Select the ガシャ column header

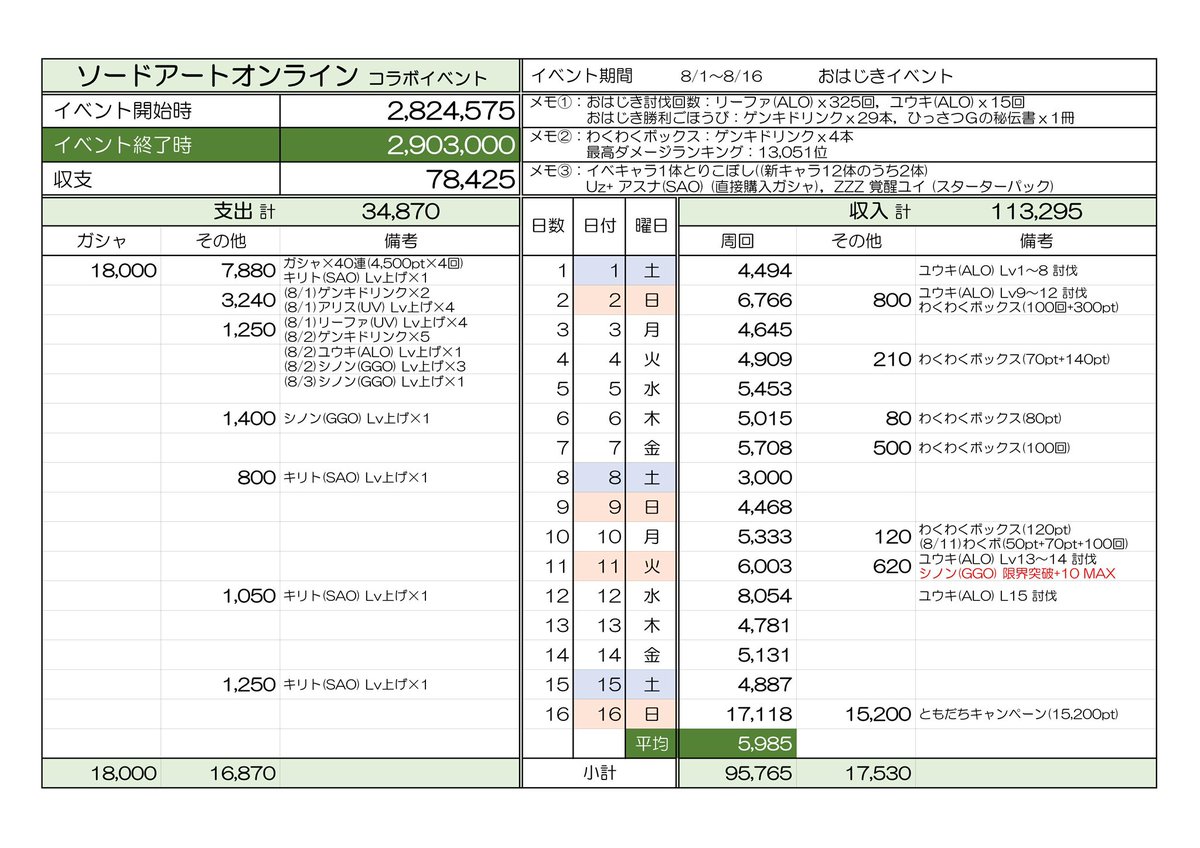point(102,241)
